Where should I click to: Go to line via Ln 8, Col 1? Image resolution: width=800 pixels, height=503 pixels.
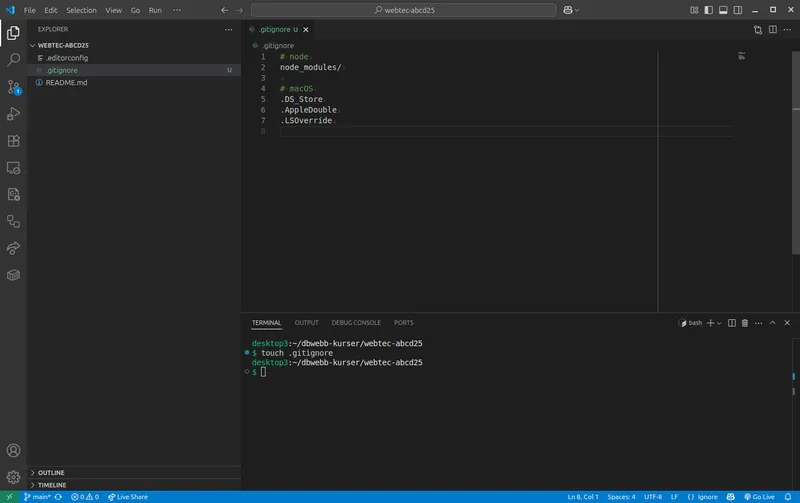coord(583,497)
